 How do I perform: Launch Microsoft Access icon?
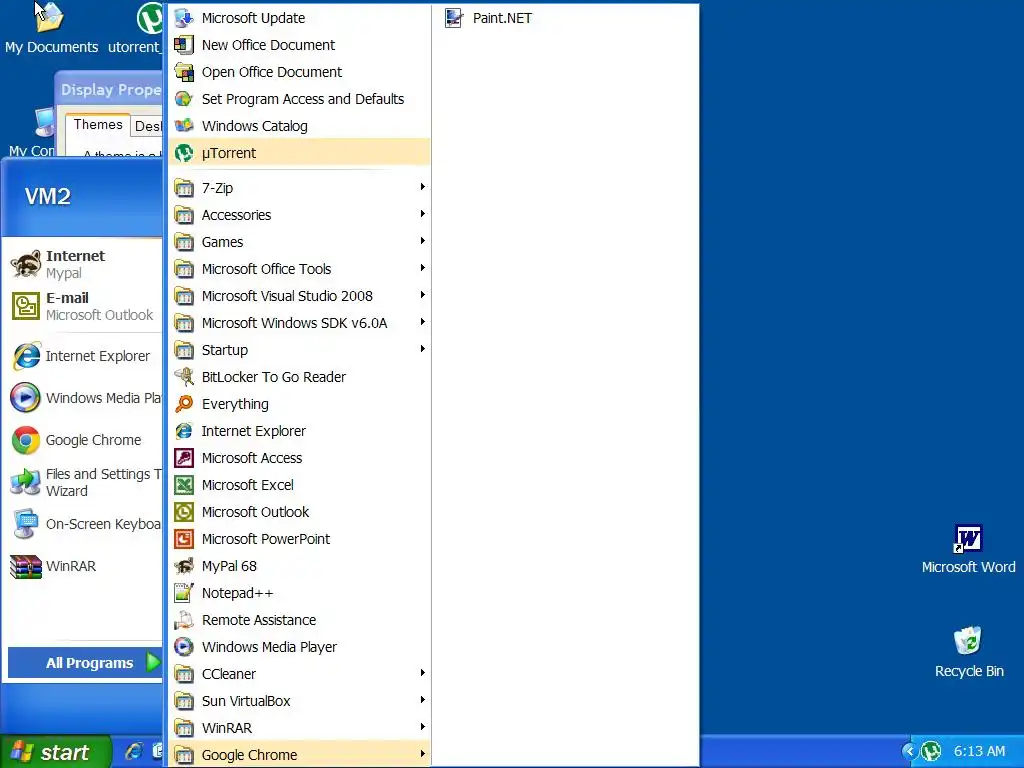click(x=184, y=458)
